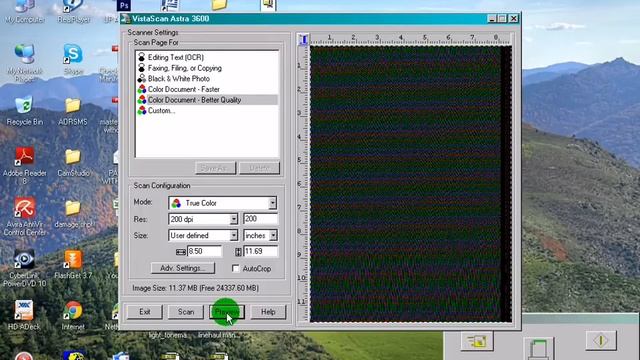The width and height of the screenshot is (640, 360).
Task: Click the Help button
Action: coord(268,312)
